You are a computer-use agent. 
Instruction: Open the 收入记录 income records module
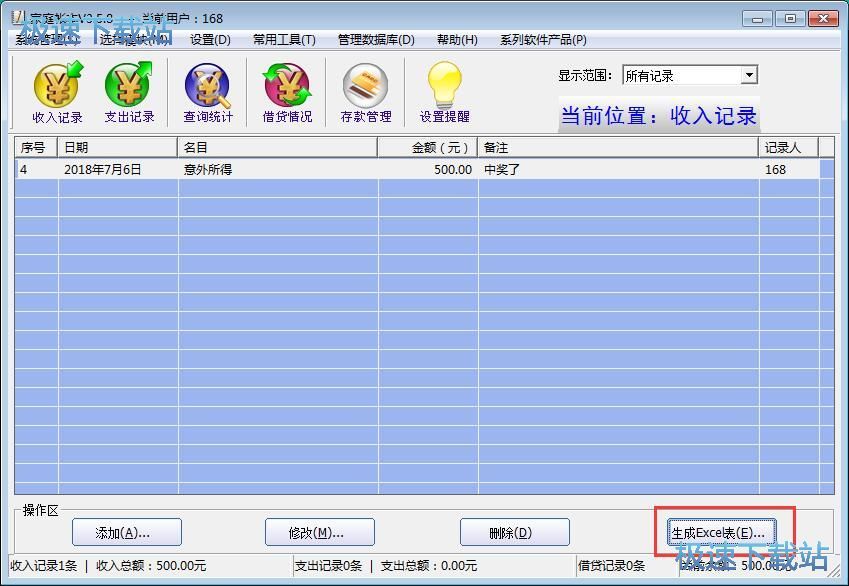58,93
